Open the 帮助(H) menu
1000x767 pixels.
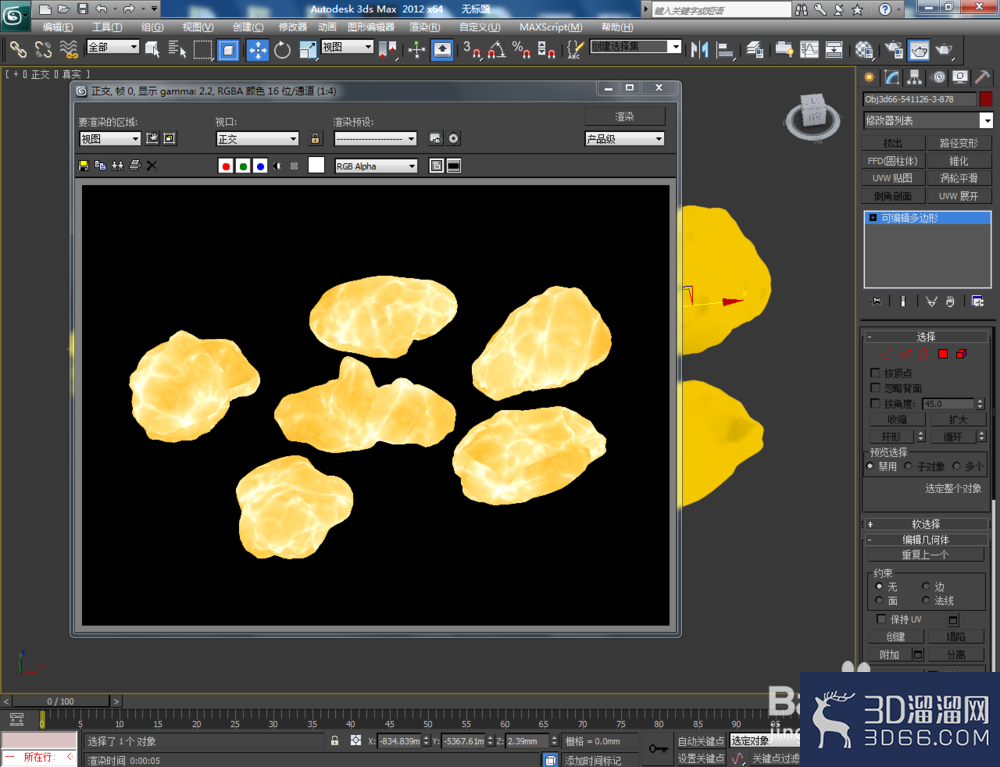tap(617, 27)
